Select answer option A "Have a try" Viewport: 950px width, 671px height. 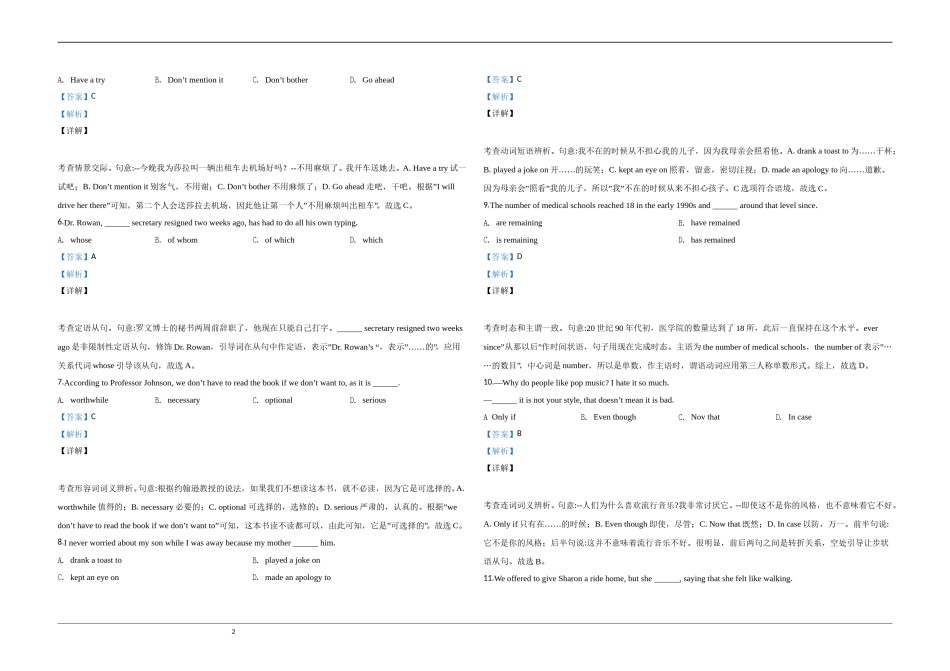(x=85, y=78)
